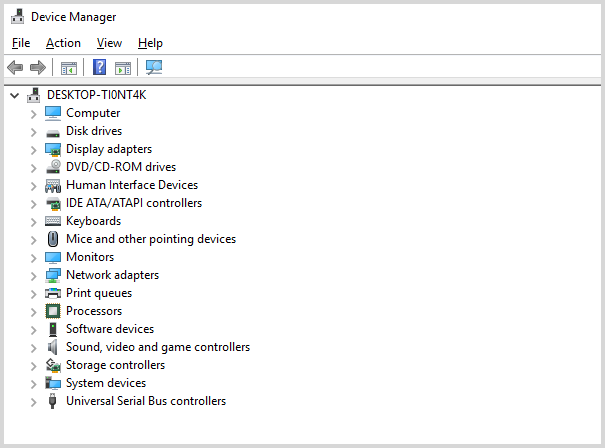Click the Keyboards category icon
The width and height of the screenshot is (605, 448).
click(x=53, y=221)
